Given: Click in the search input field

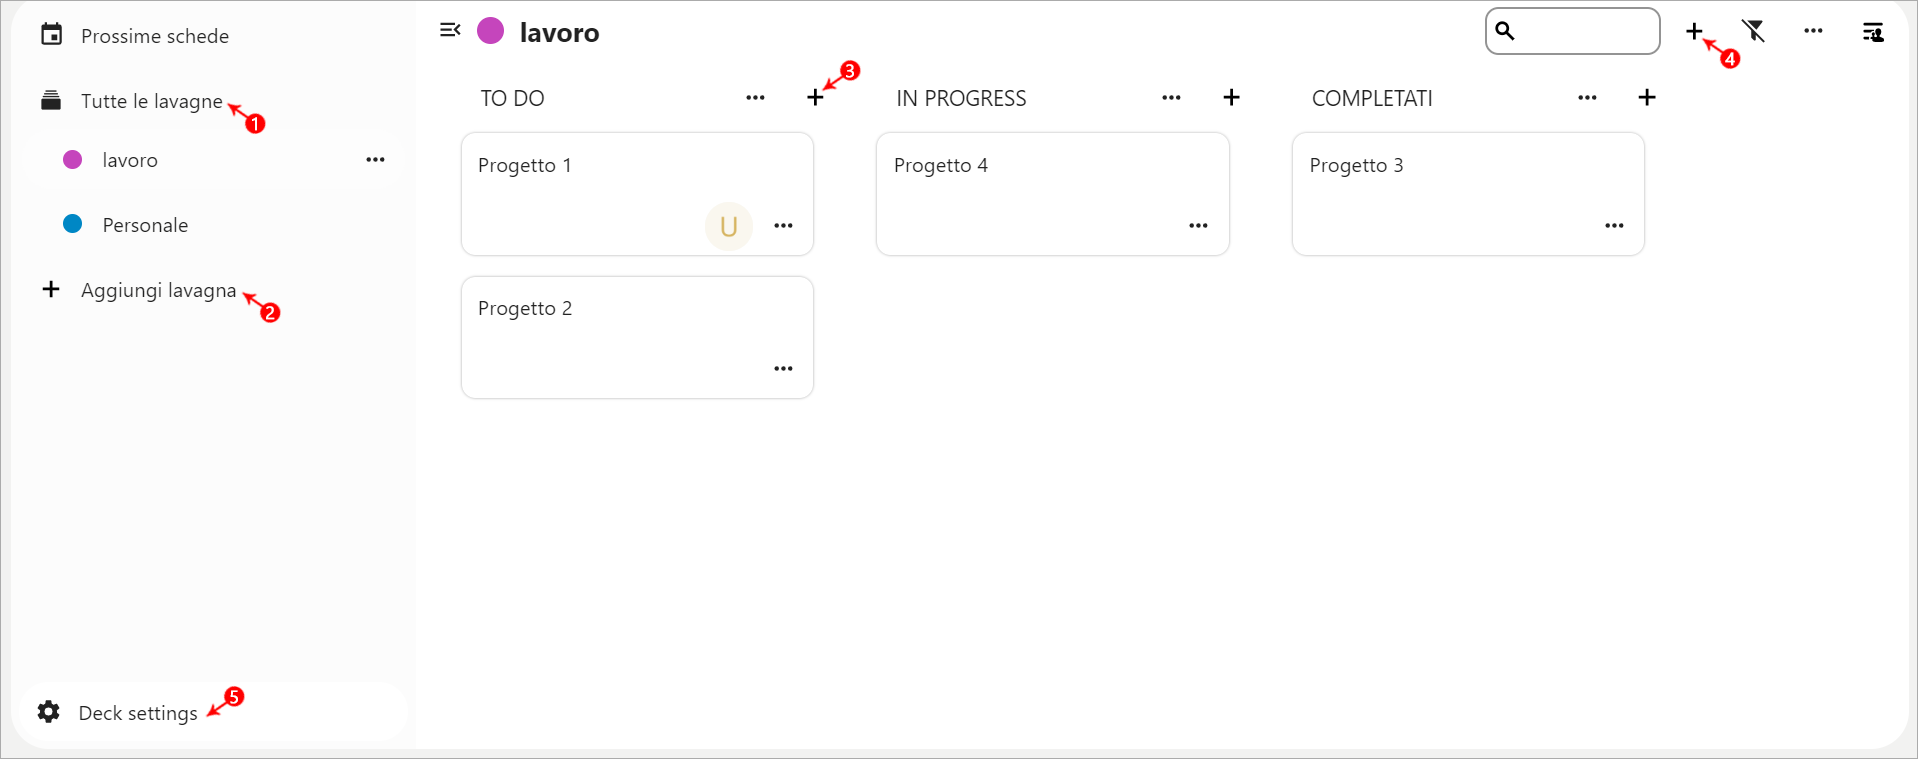Looking at the screenshot, I should [1585, 32].
